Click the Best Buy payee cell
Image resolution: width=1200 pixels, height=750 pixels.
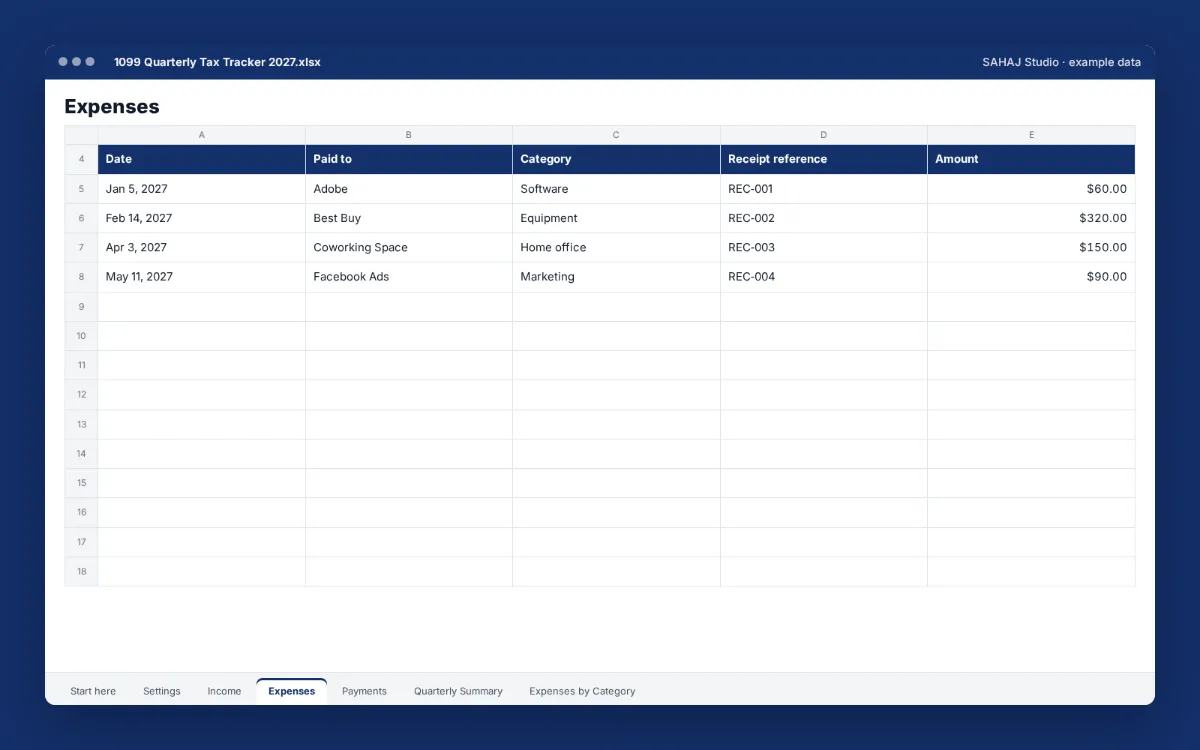(x=409, y=218)
